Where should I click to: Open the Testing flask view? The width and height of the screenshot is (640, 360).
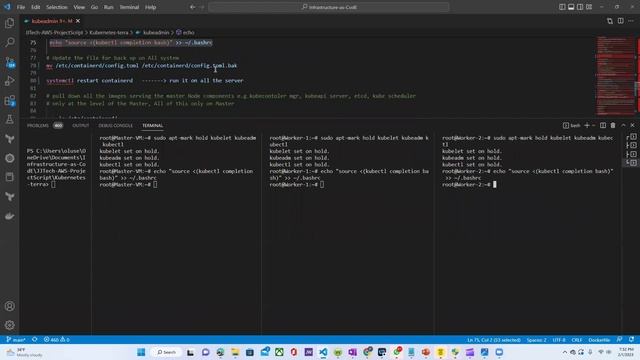(9, 120)
